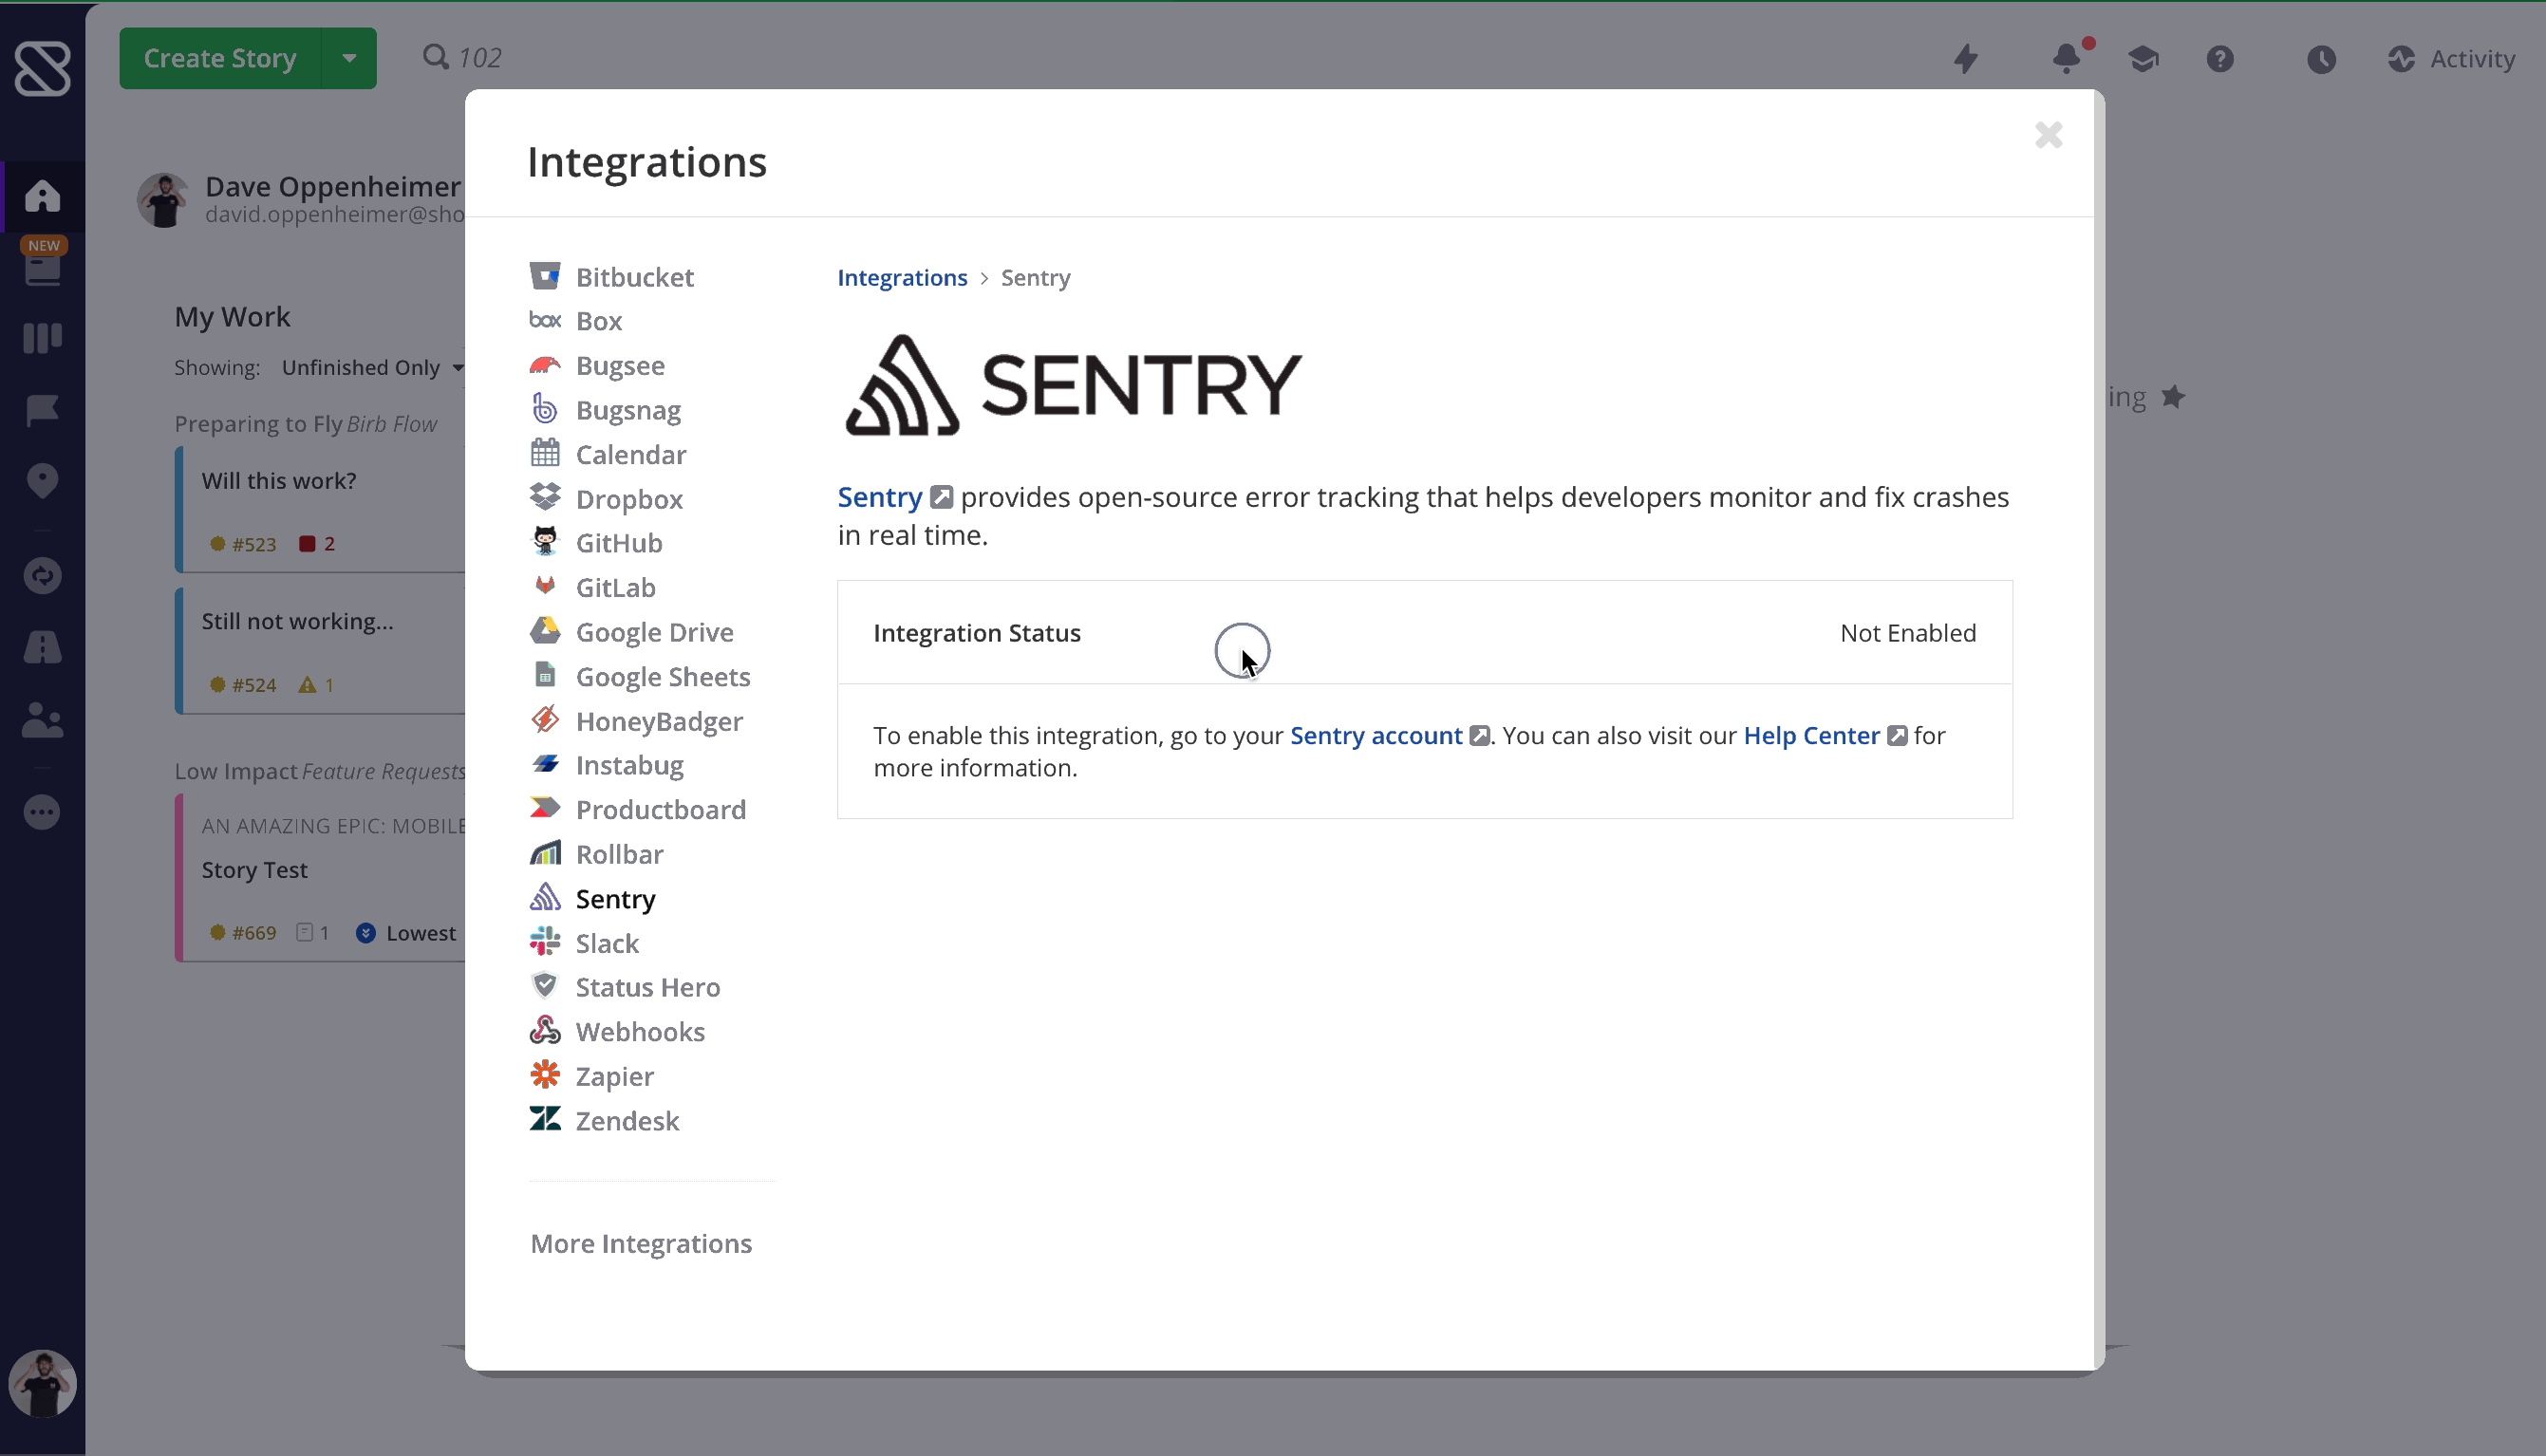
Task: Open the 'Still not working...' story card
Action: click(320, 650)
